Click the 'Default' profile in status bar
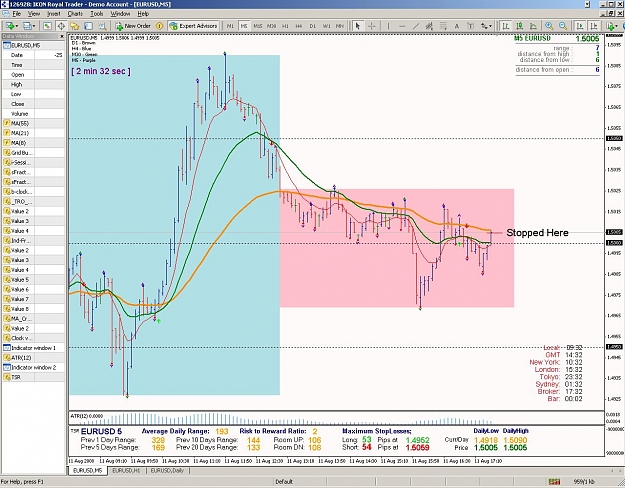The image size is (625, 488). coord(284,482)
